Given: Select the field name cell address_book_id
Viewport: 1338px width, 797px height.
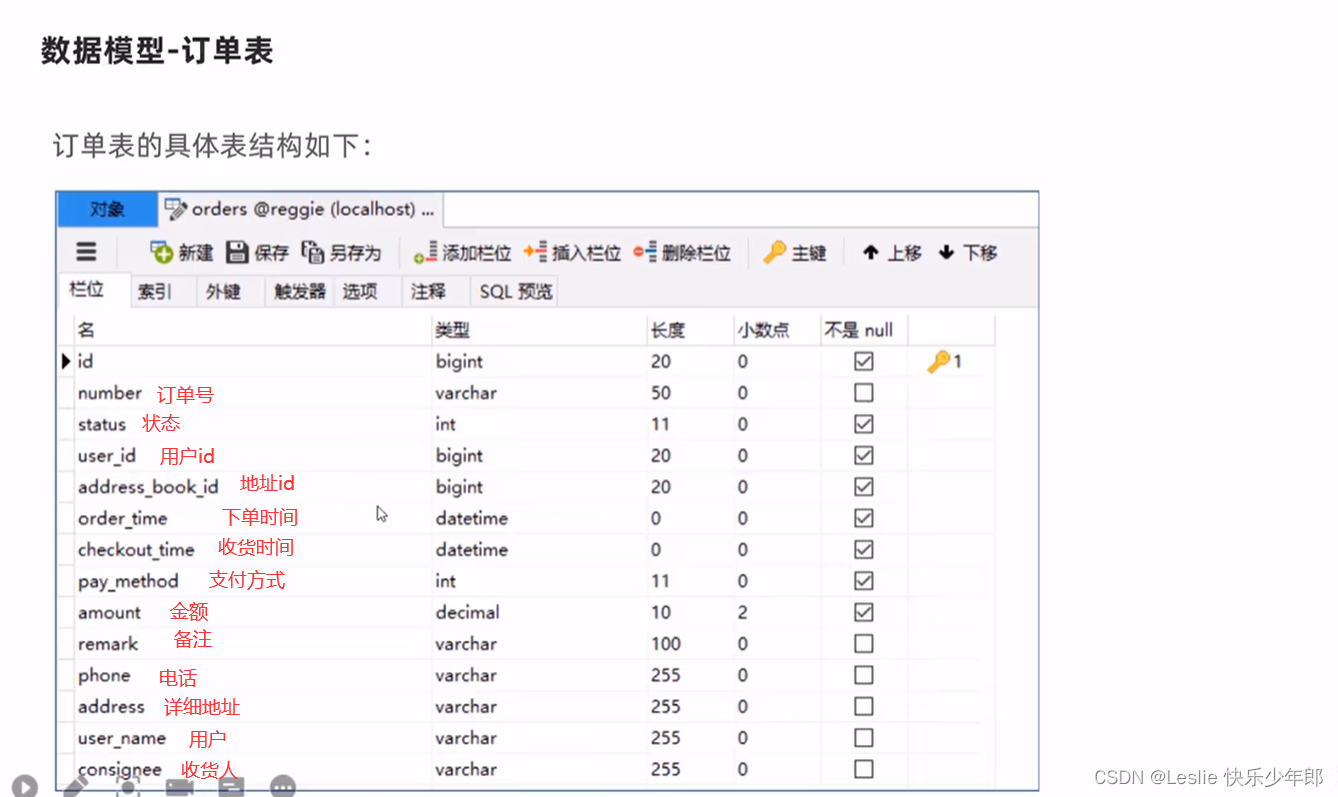Looking at the screenshot, I should (x=252, y=487).
